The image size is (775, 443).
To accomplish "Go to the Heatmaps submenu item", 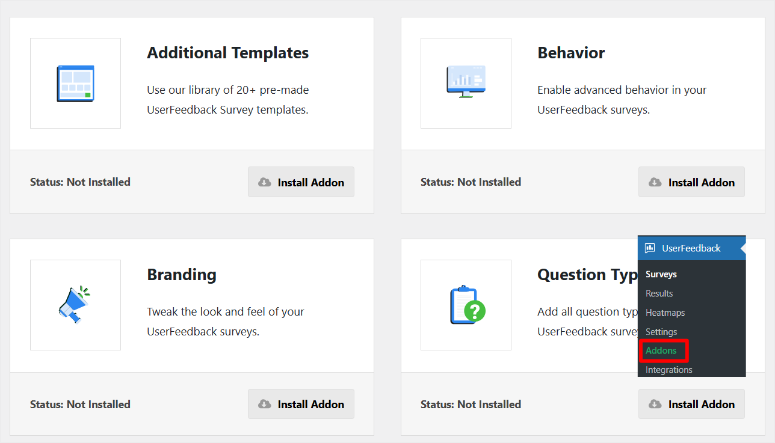I will tap(665, 312).
